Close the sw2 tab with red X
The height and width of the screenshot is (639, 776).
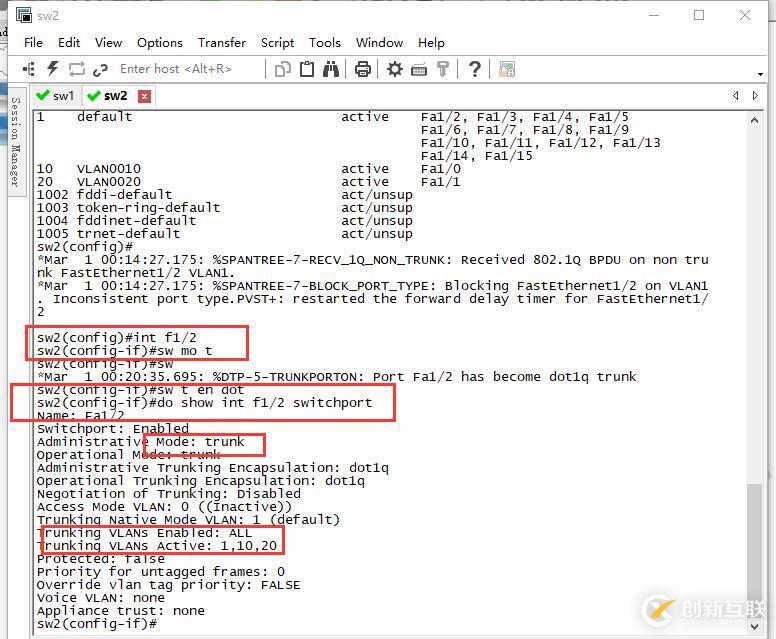(x=144, y=96)
